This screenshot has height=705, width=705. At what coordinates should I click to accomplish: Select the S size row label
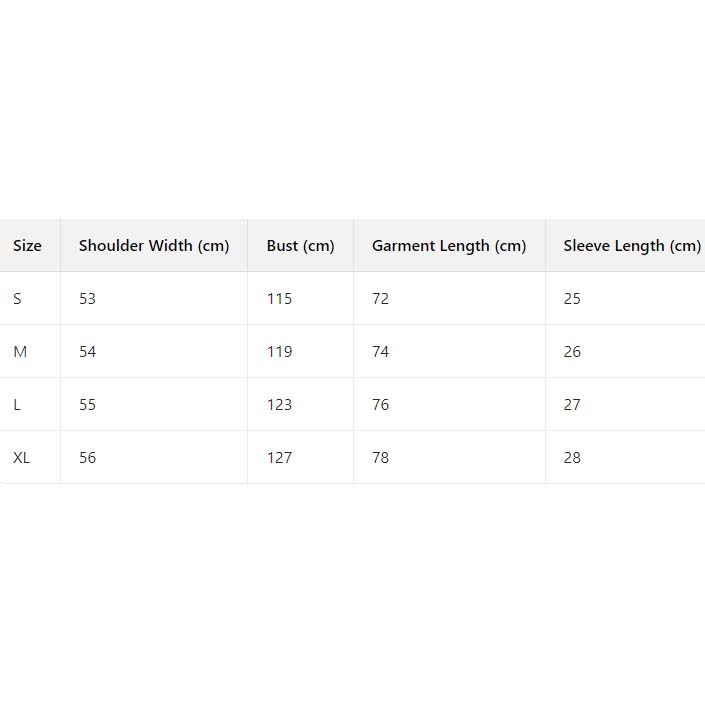[x=17, y=299]
